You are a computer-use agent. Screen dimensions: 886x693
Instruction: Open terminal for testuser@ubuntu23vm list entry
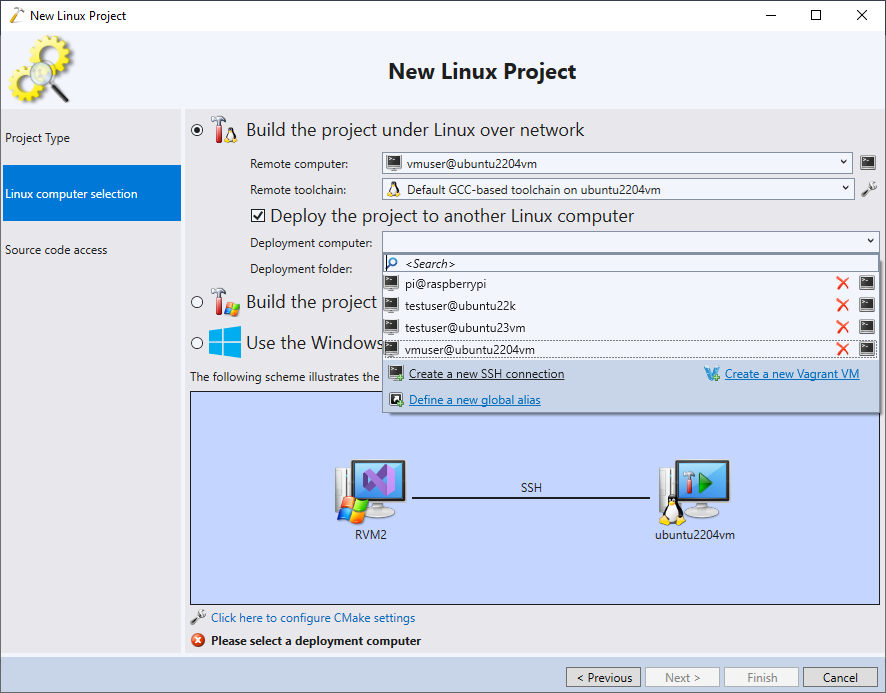click(x=867, y=326)
